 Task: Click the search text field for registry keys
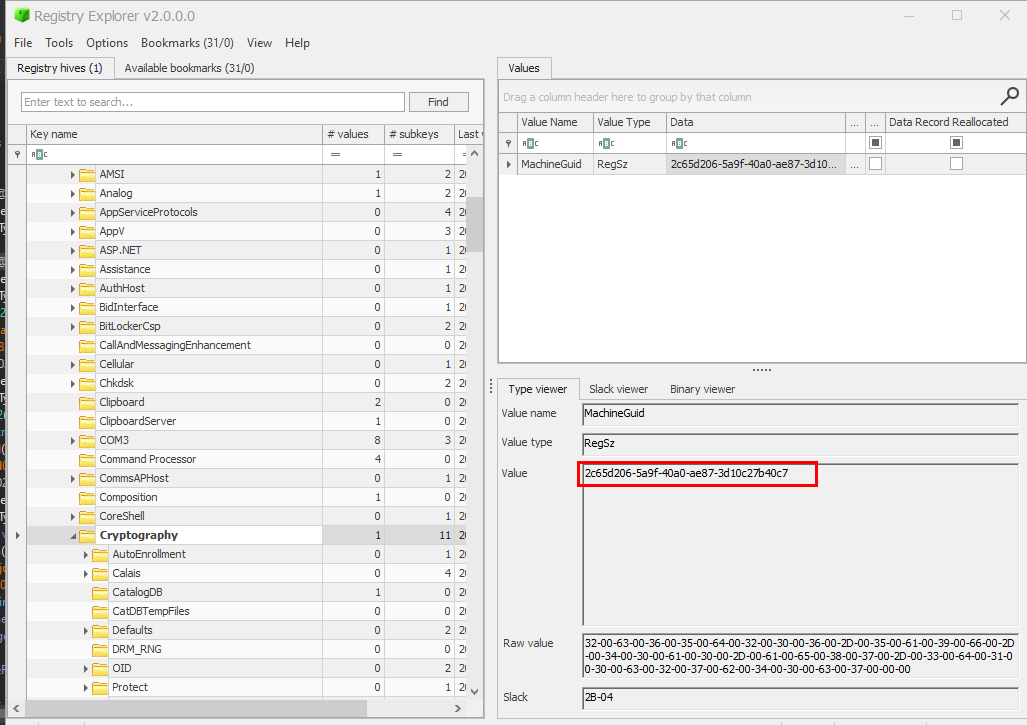[213, 102]
